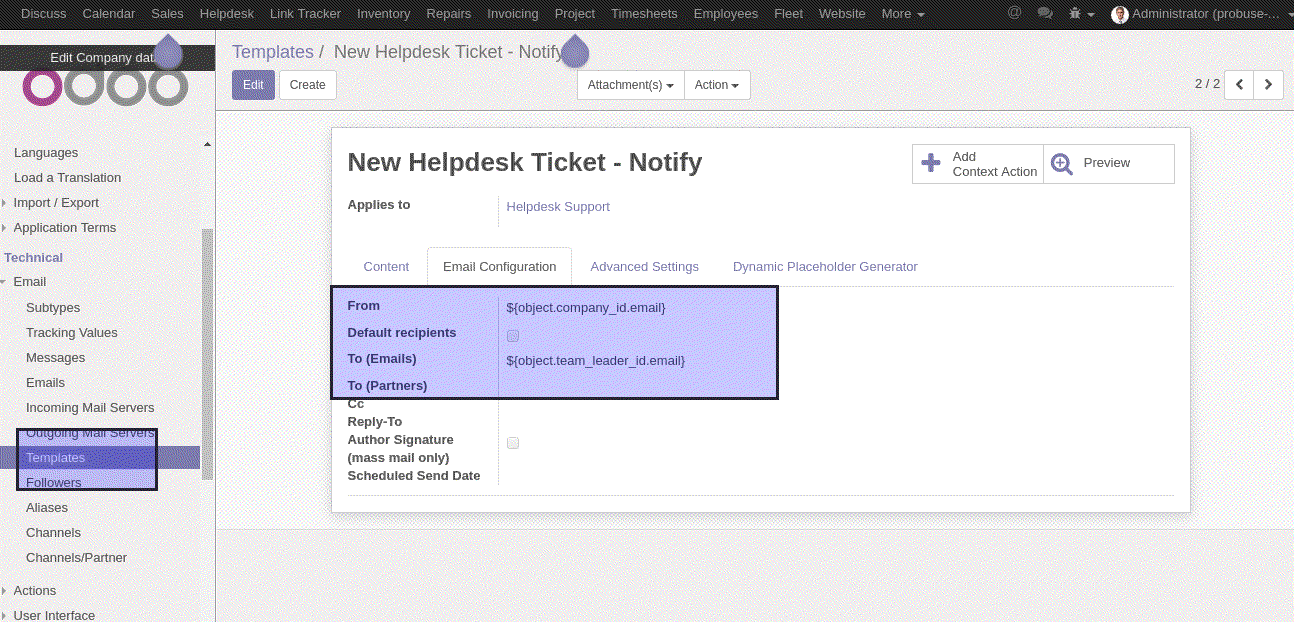
Task: Open the Action dropdown
Action: [717, 85]
